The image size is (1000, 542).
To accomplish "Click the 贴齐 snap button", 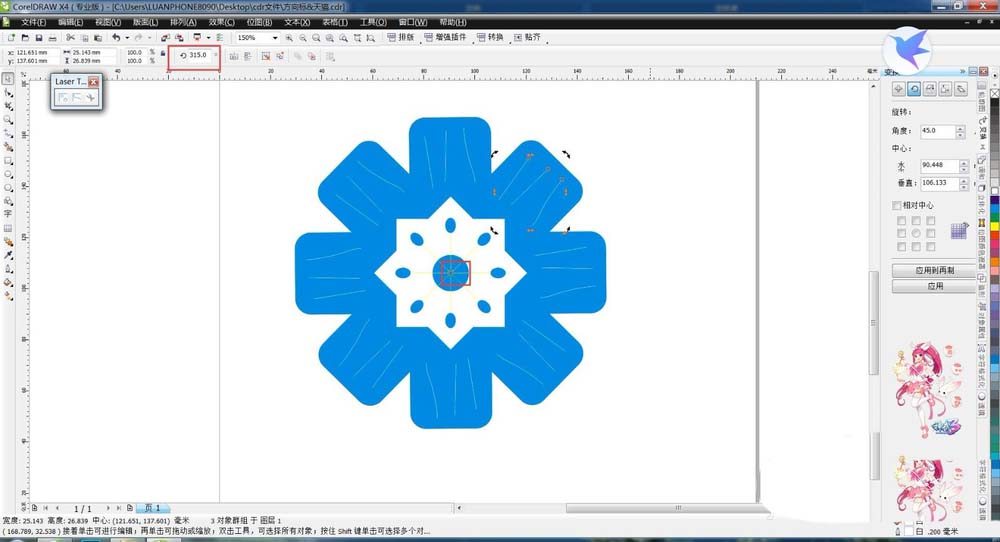I will [527, 38].
